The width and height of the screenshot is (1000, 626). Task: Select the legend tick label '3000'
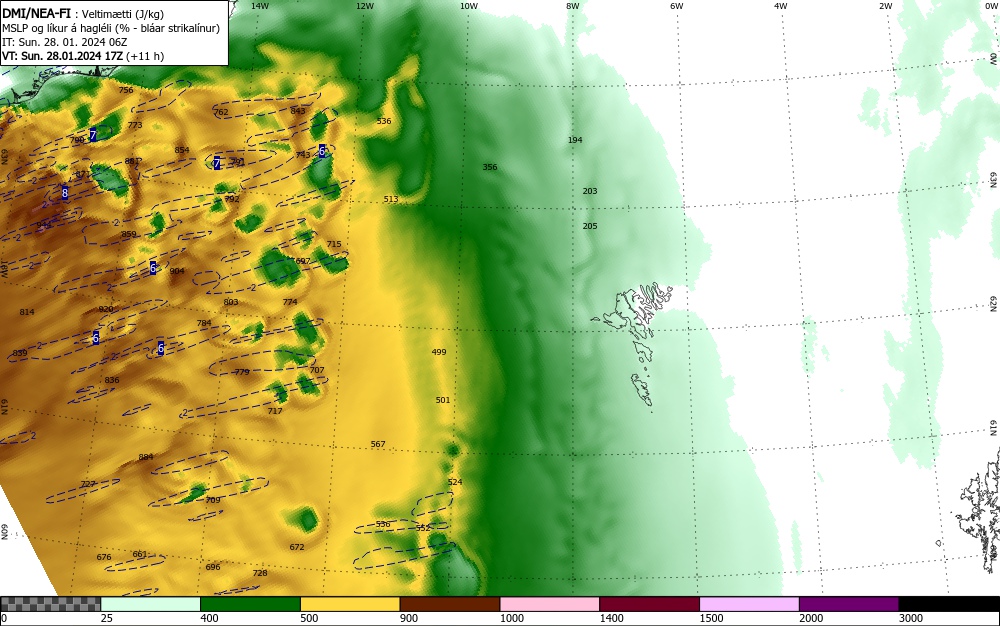911,618
